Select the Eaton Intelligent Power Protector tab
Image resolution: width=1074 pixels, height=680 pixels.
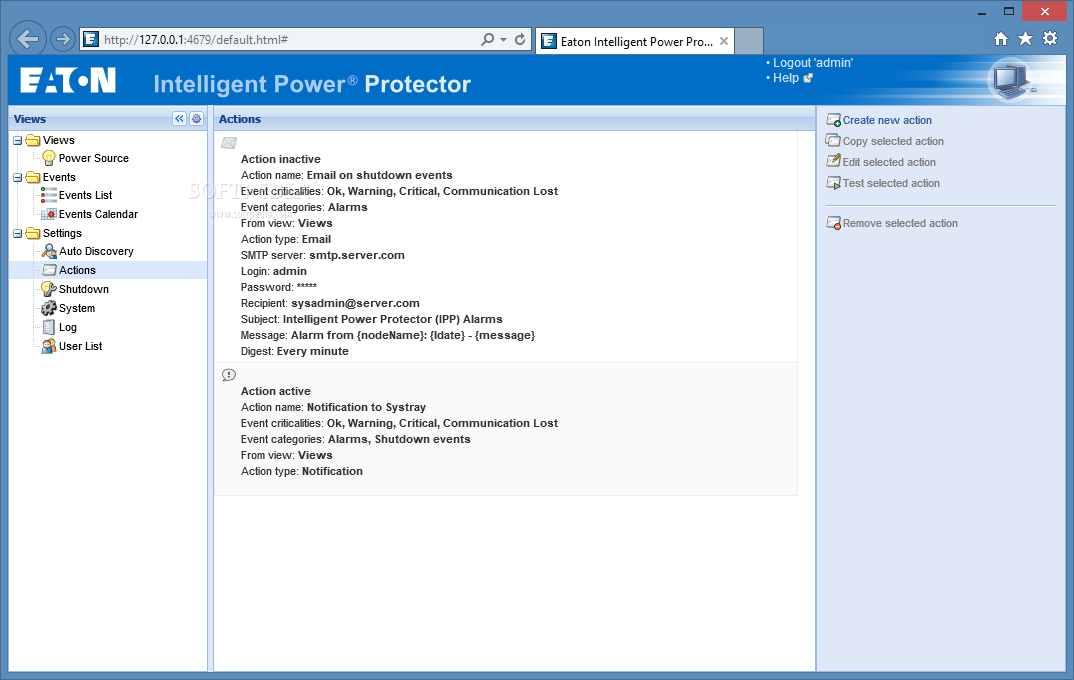tap(635, 41)
